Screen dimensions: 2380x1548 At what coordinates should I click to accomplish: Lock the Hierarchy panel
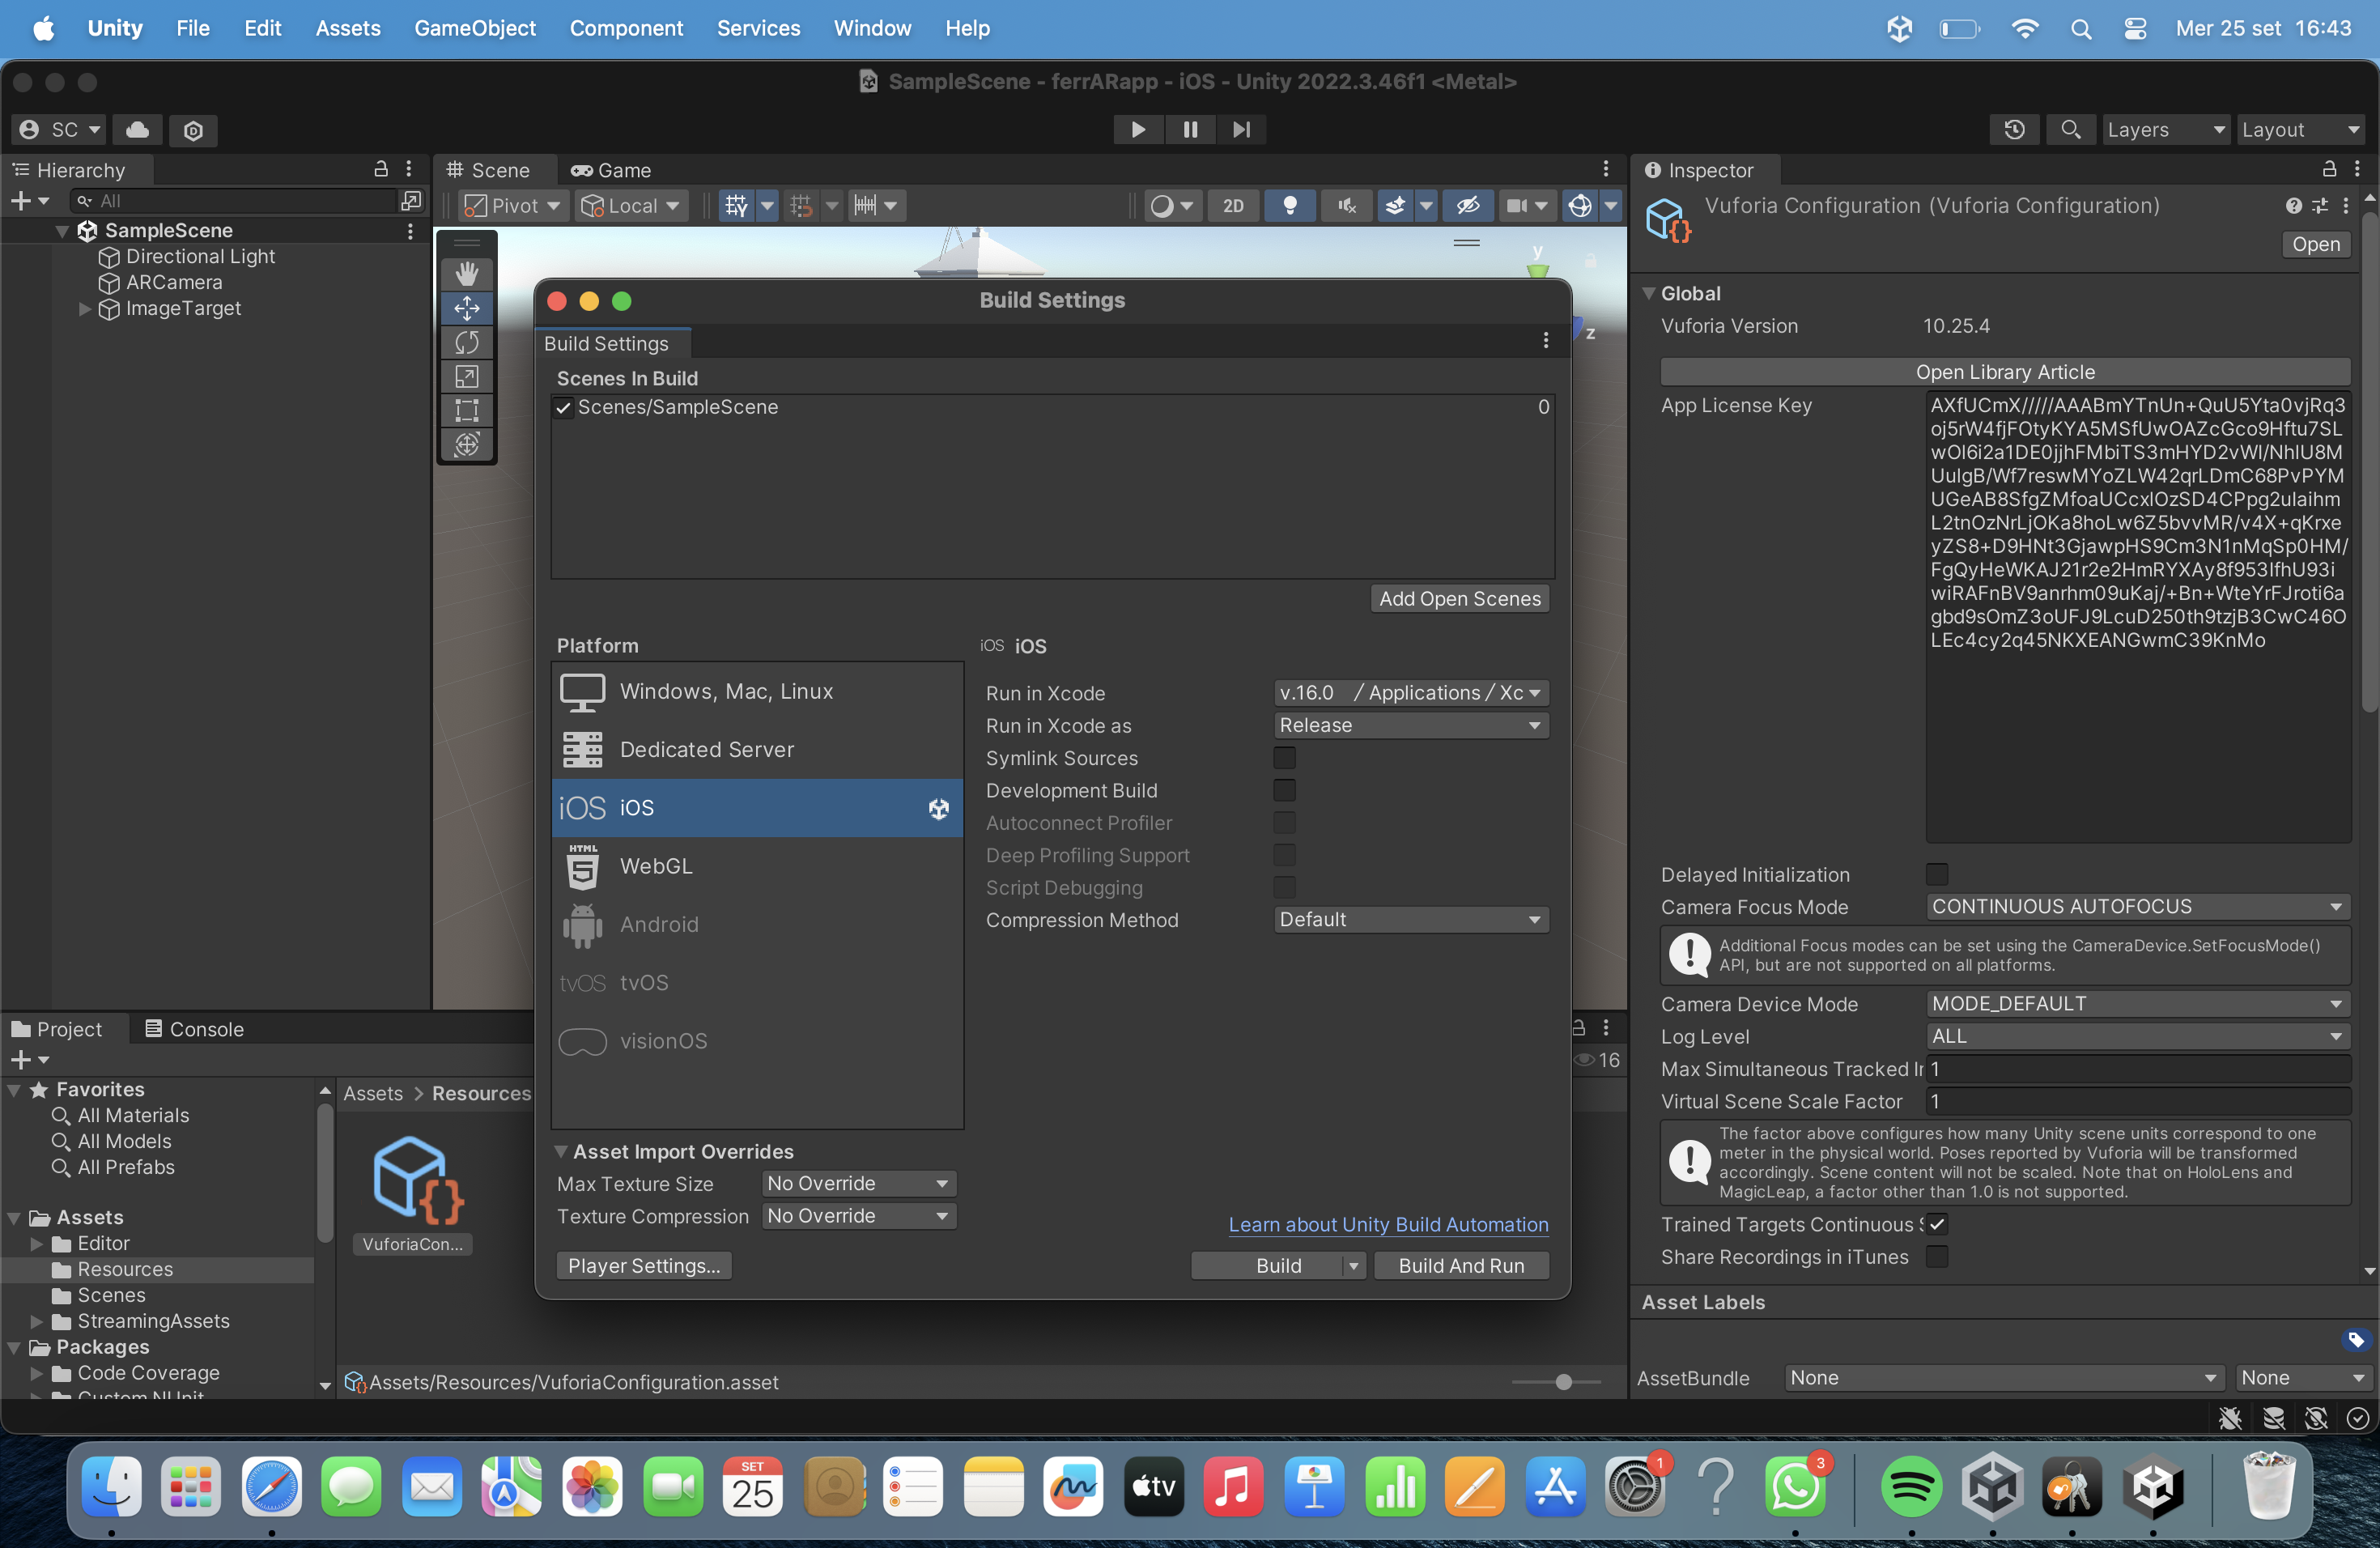(x=381, y=169)
